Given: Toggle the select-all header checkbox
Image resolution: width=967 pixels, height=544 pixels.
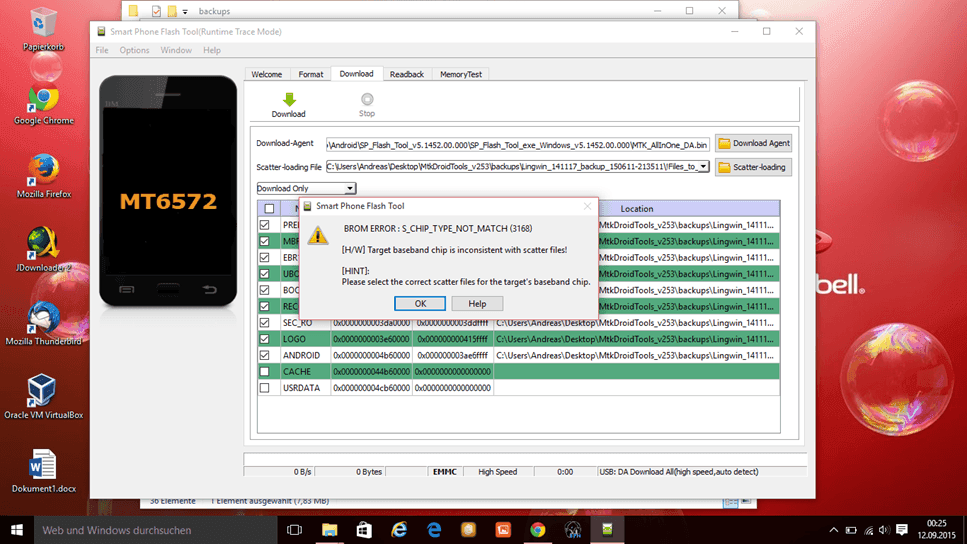Looking at the screenshot, I should coord(269,208).
